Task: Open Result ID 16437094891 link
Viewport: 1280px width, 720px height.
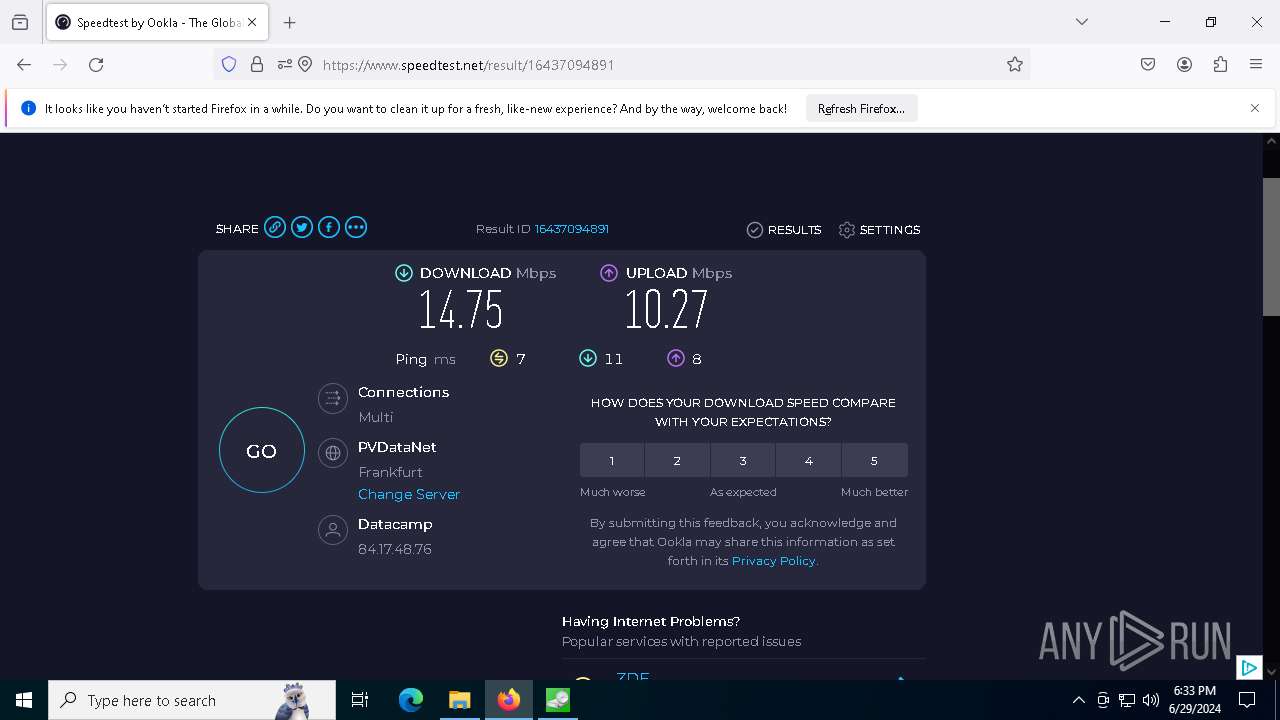Action: pyautogui.click(x=572, y=229)
